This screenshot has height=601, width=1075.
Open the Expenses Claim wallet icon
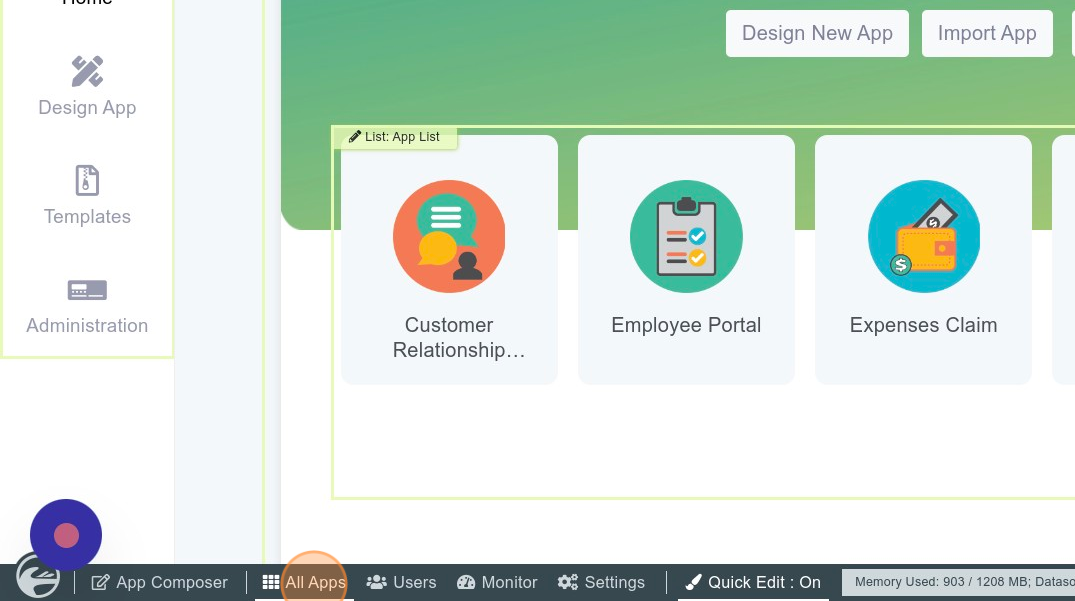(x=923, y=236)
